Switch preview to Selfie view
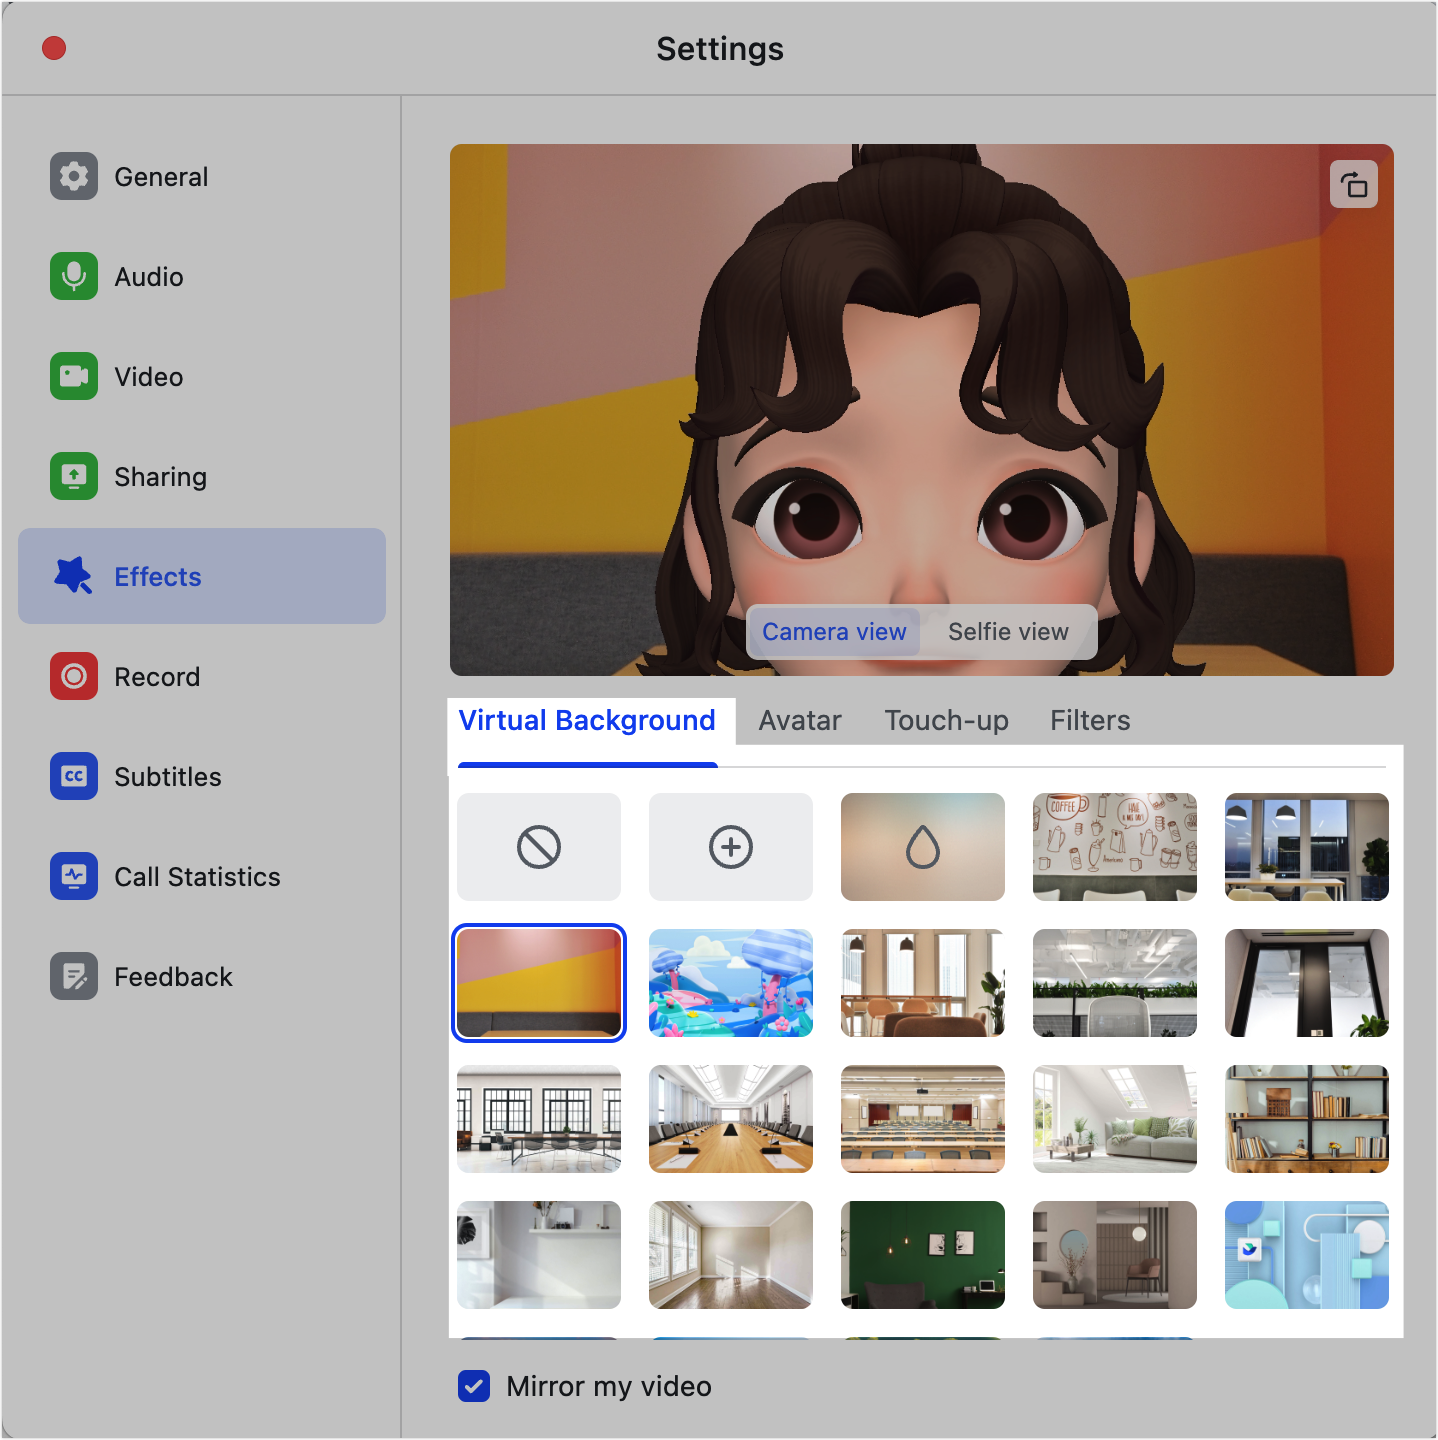The height and width of the screenshot is (1440, 1438). [1008, 632]
